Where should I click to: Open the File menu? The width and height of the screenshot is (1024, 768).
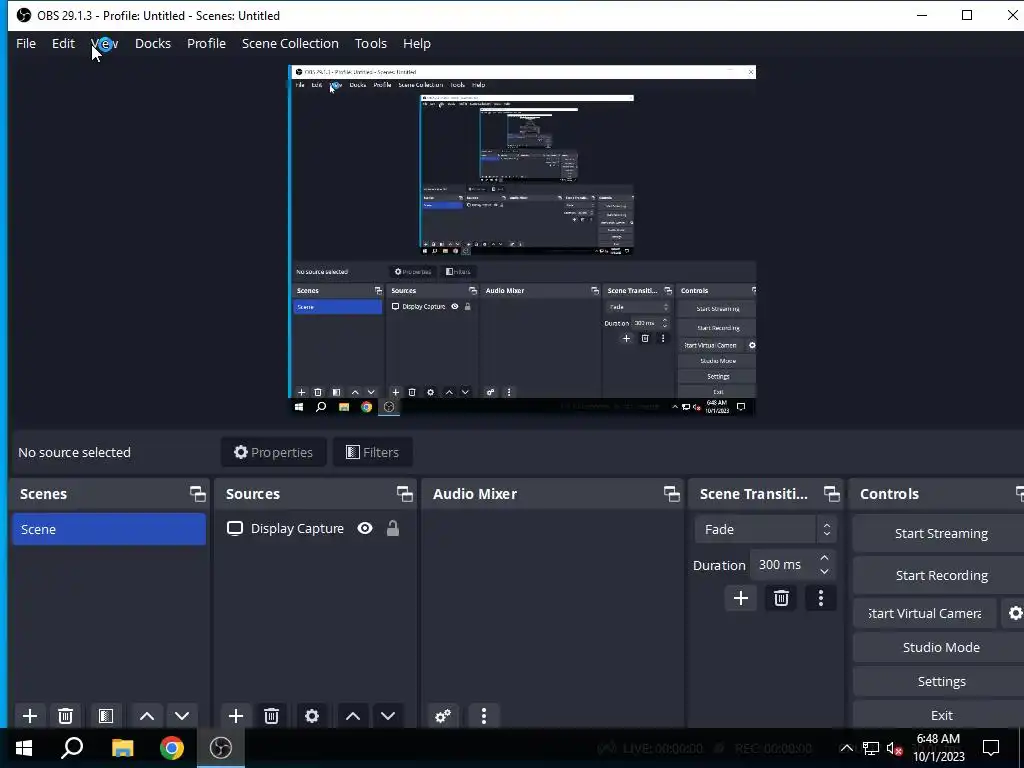(26, 43)
